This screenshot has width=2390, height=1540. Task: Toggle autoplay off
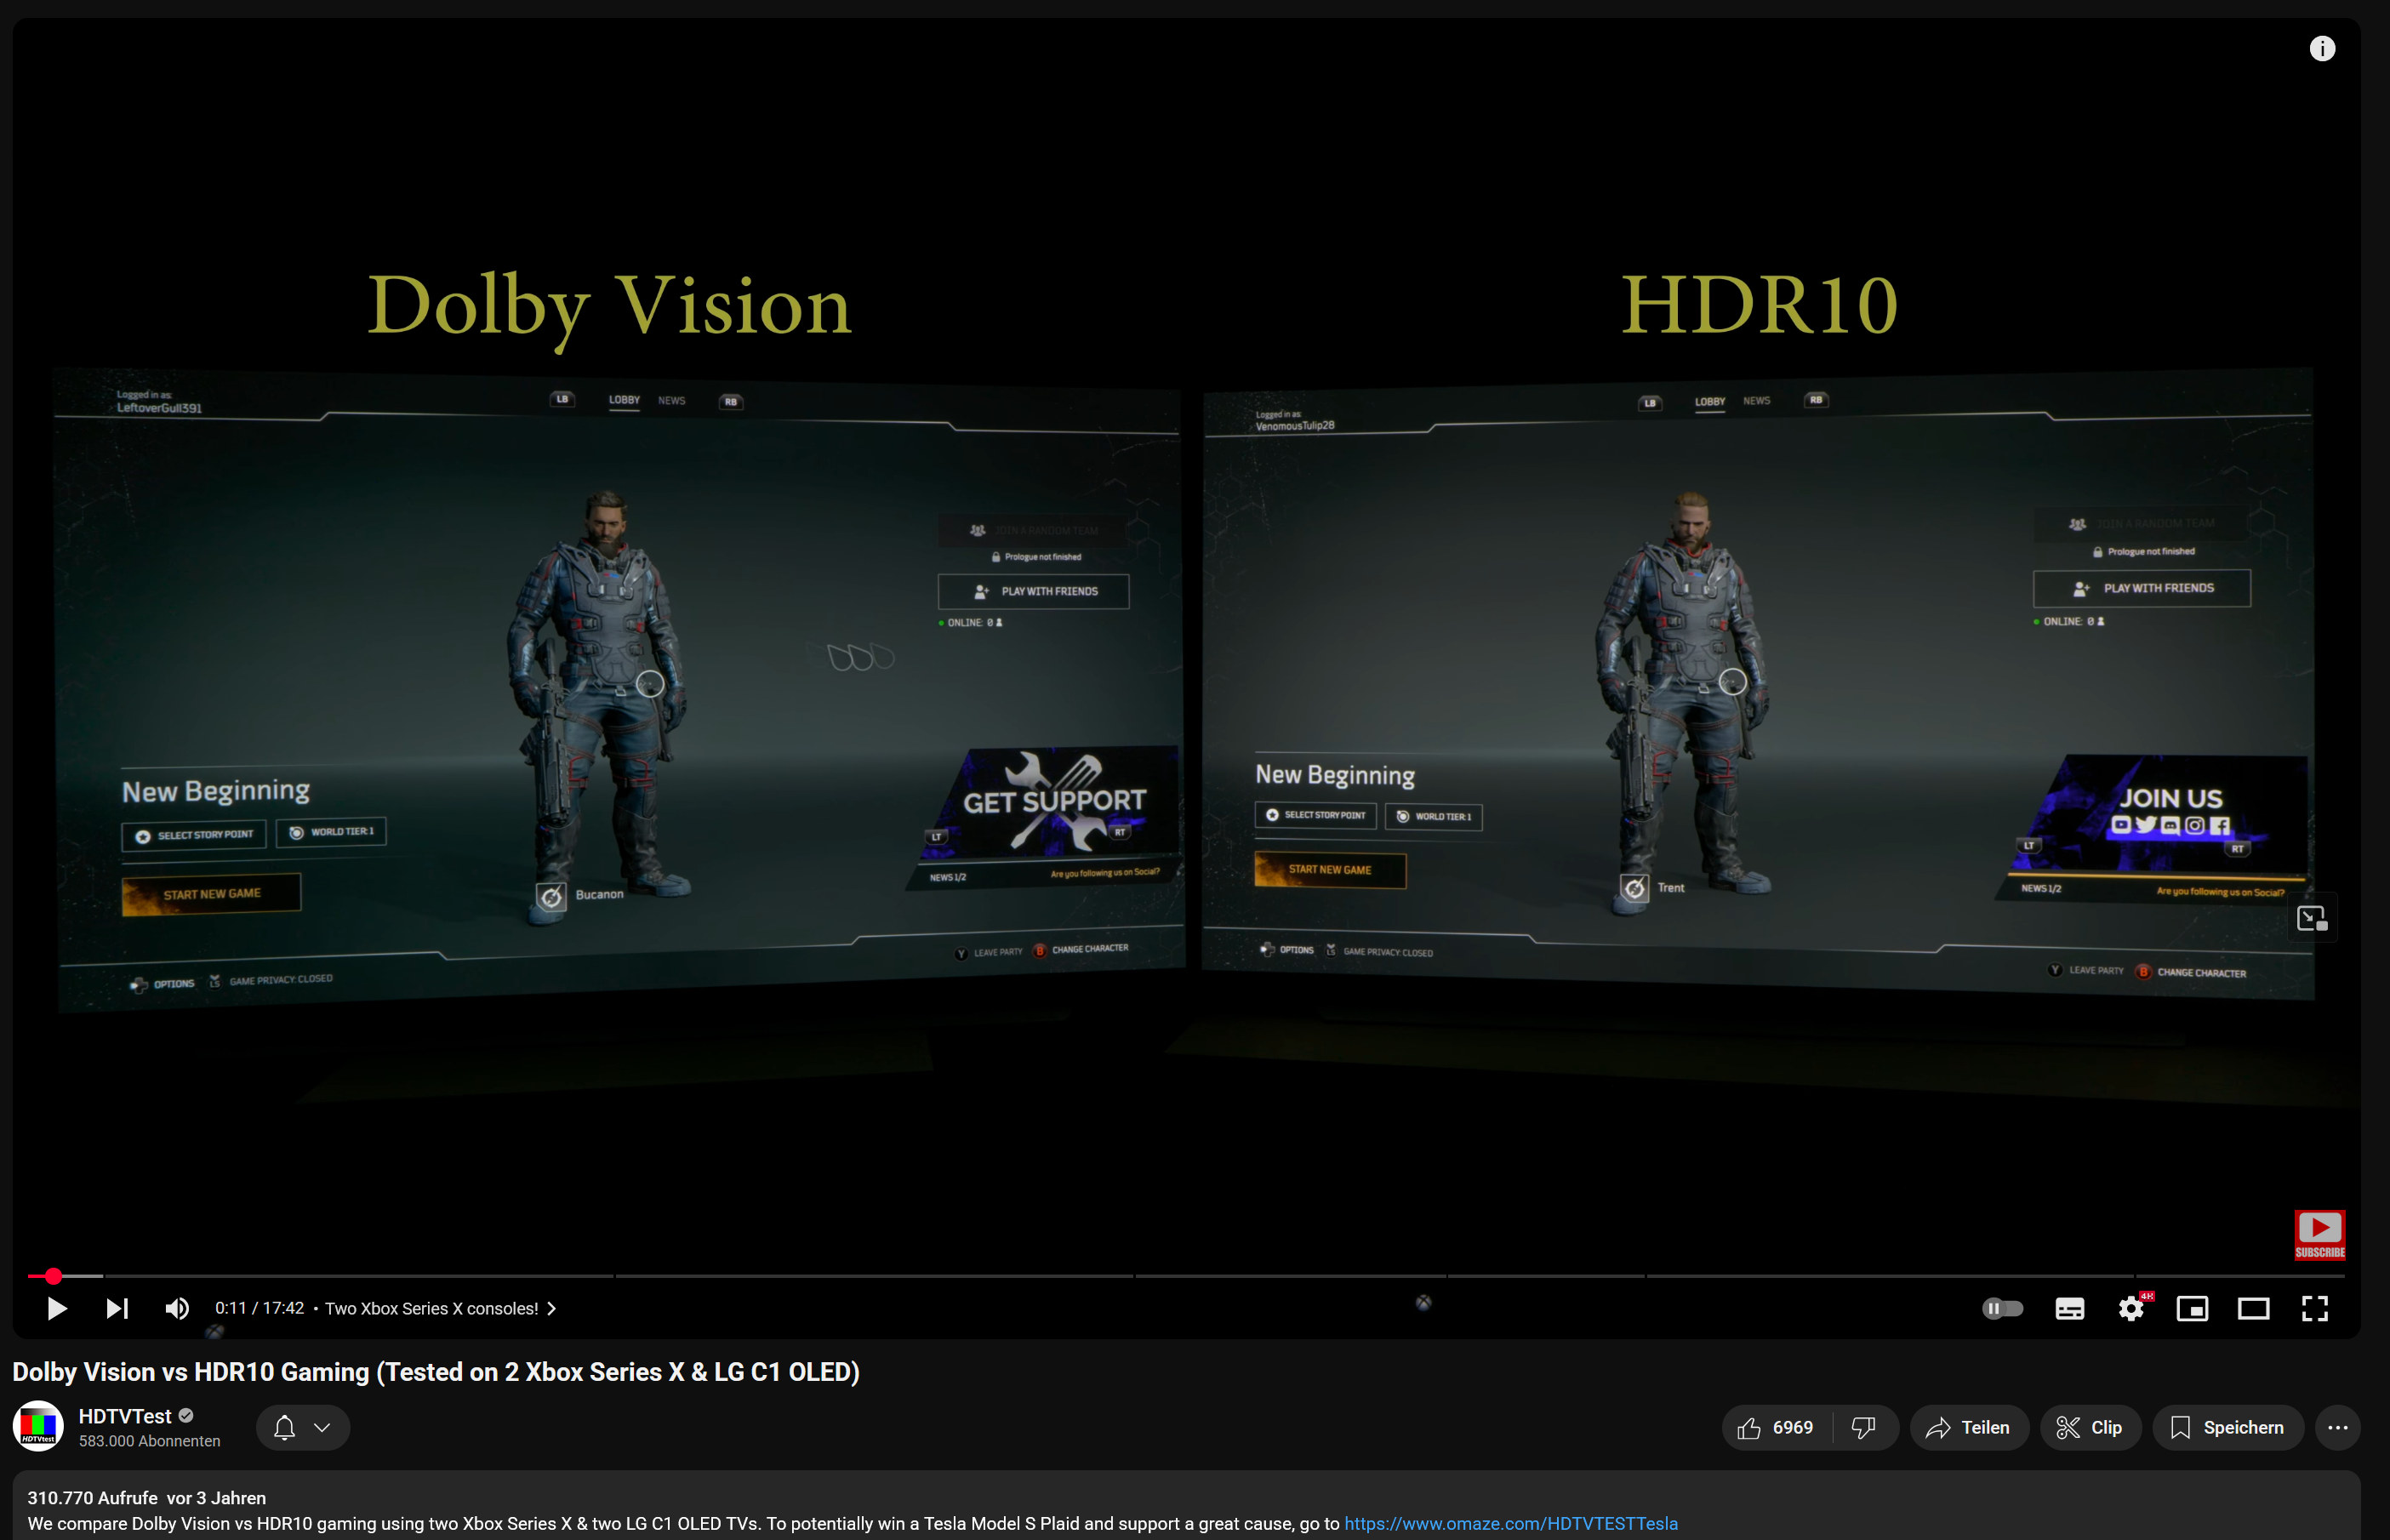coord(2003,1308)
